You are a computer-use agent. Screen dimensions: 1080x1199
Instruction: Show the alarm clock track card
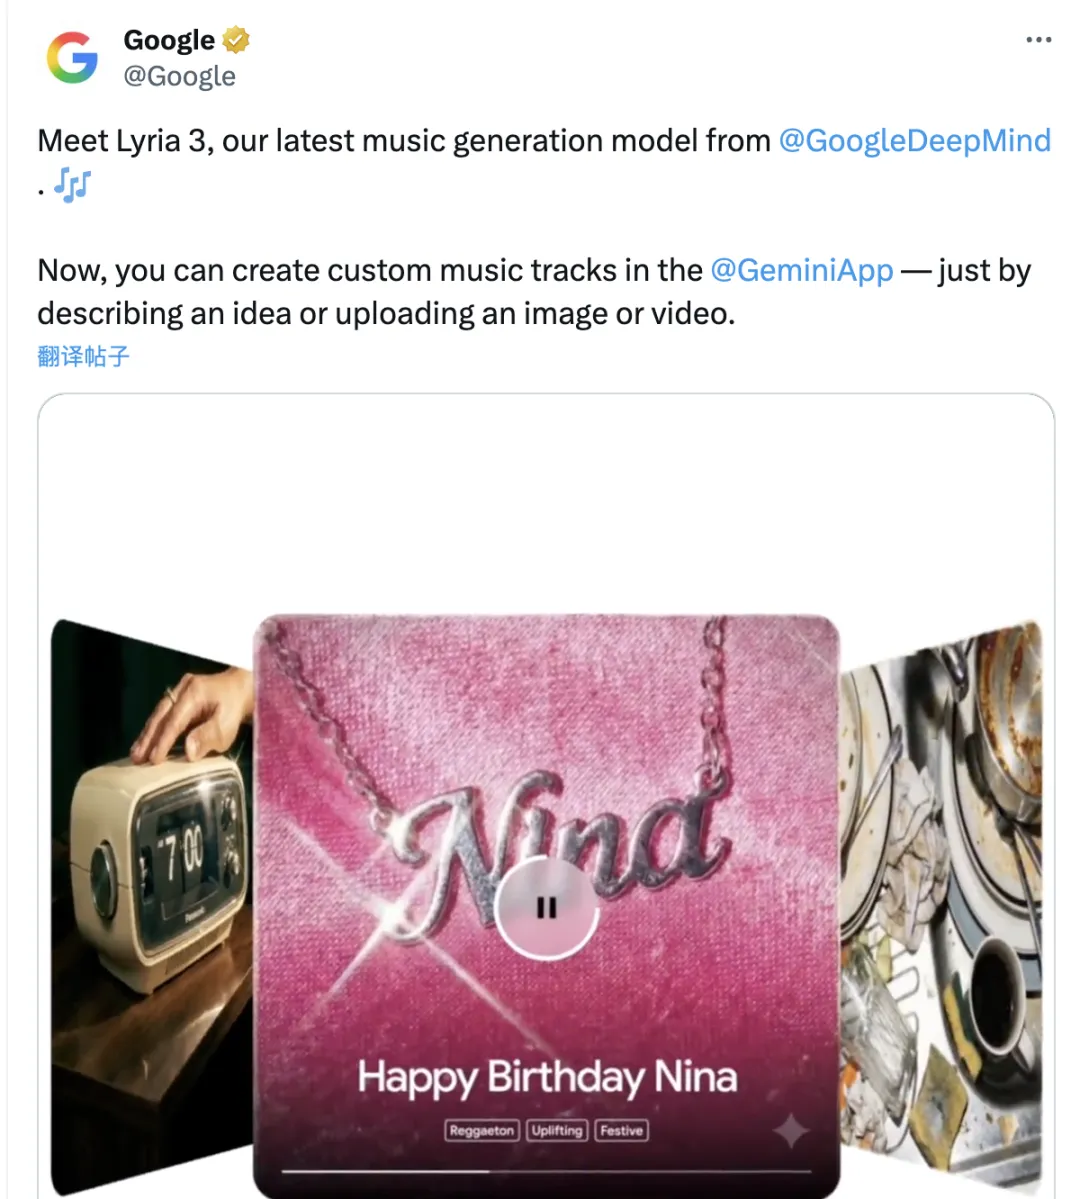(x=150, y=850)
